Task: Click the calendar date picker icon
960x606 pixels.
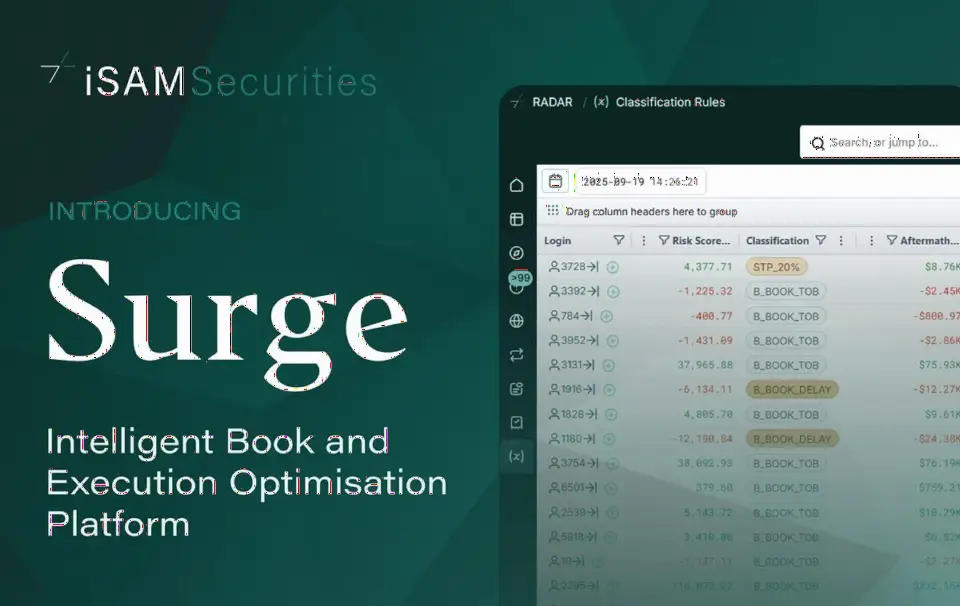Action: (x=555, y=181)
